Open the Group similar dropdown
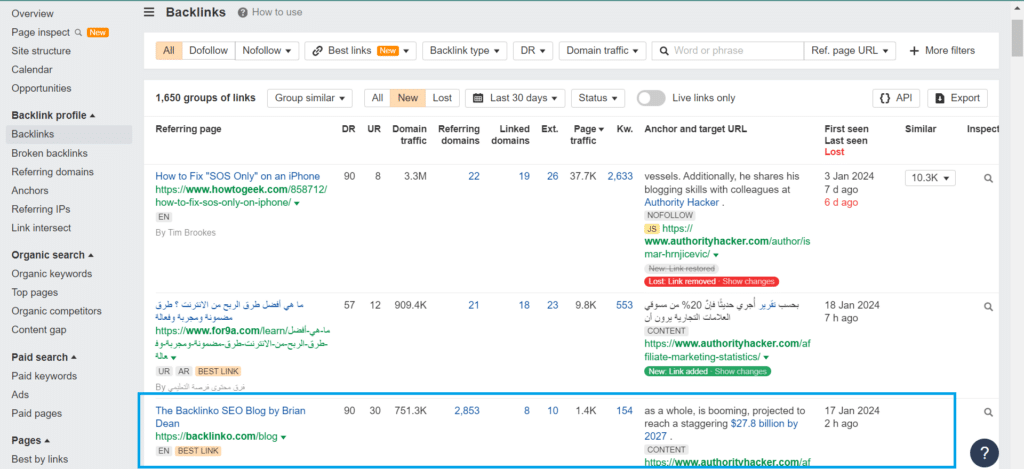The image size is (1024, 469). [310, 98]
